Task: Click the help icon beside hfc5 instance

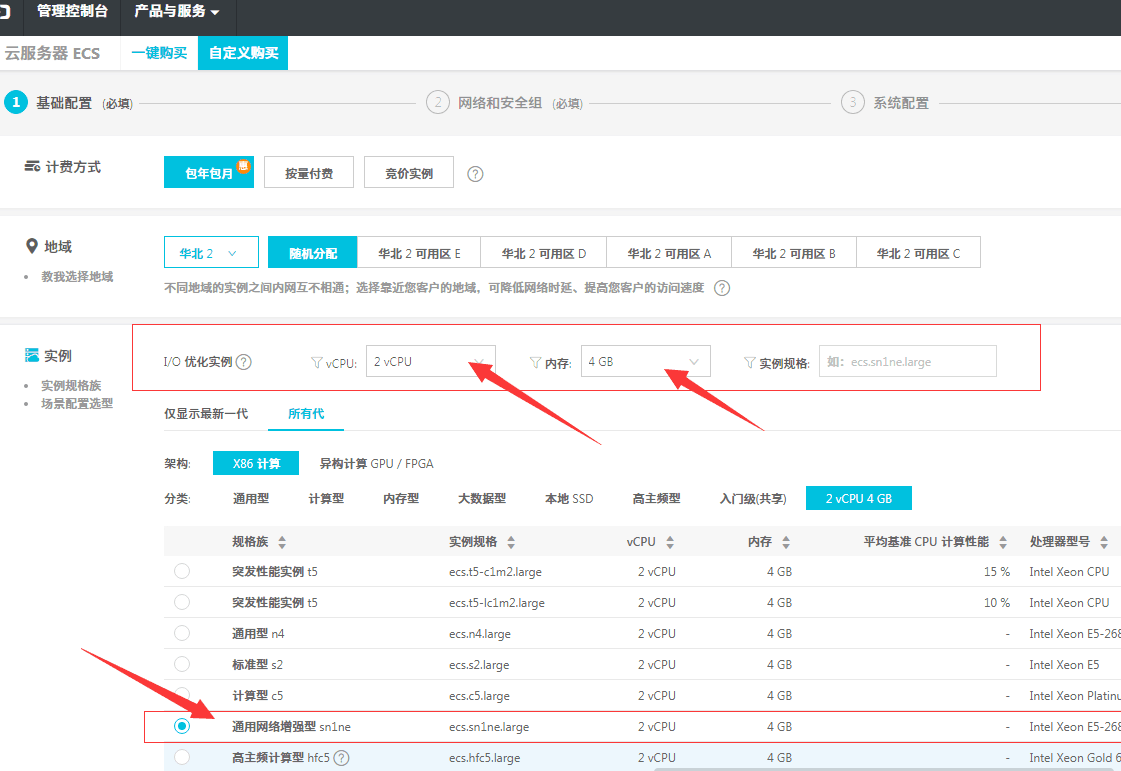Action: point(341,758)
